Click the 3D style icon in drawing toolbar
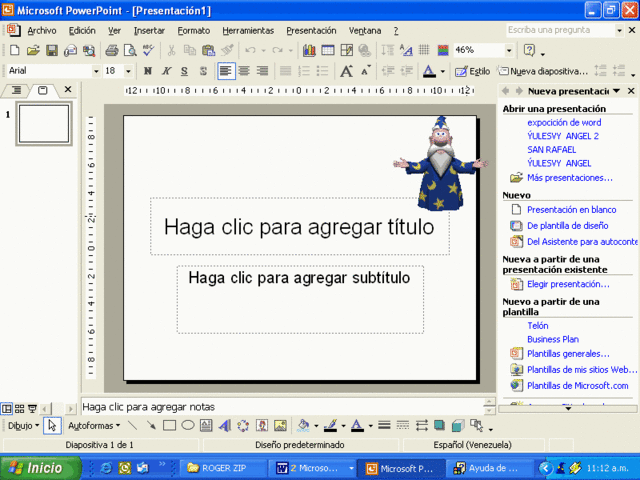The width and height of the screenshot is (640, 480). pos(458,426)
